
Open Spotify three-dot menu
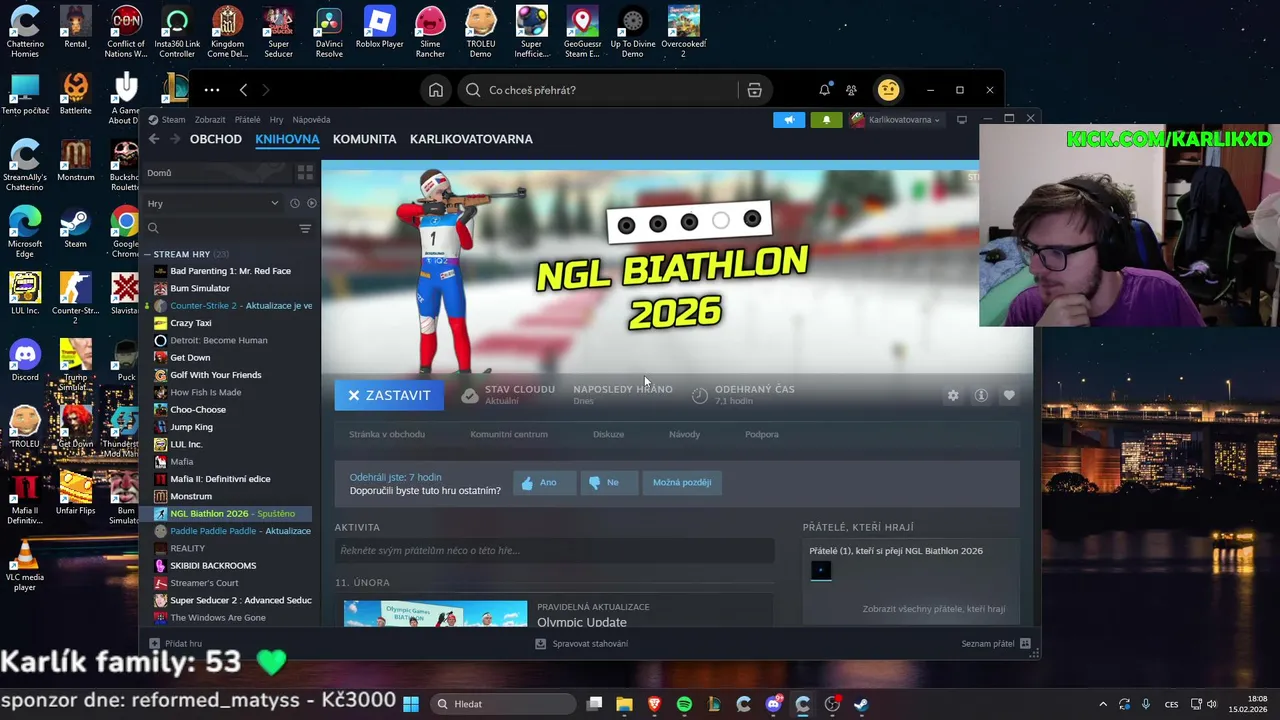click(211, 90)
